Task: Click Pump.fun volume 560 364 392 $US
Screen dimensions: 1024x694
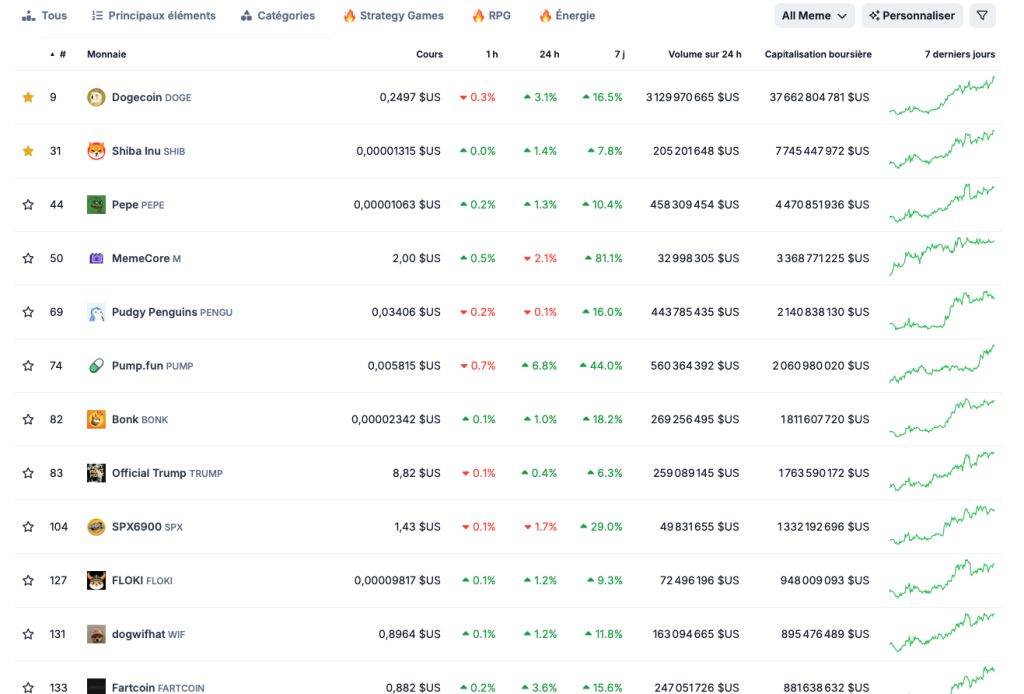Action: point(695,366)
